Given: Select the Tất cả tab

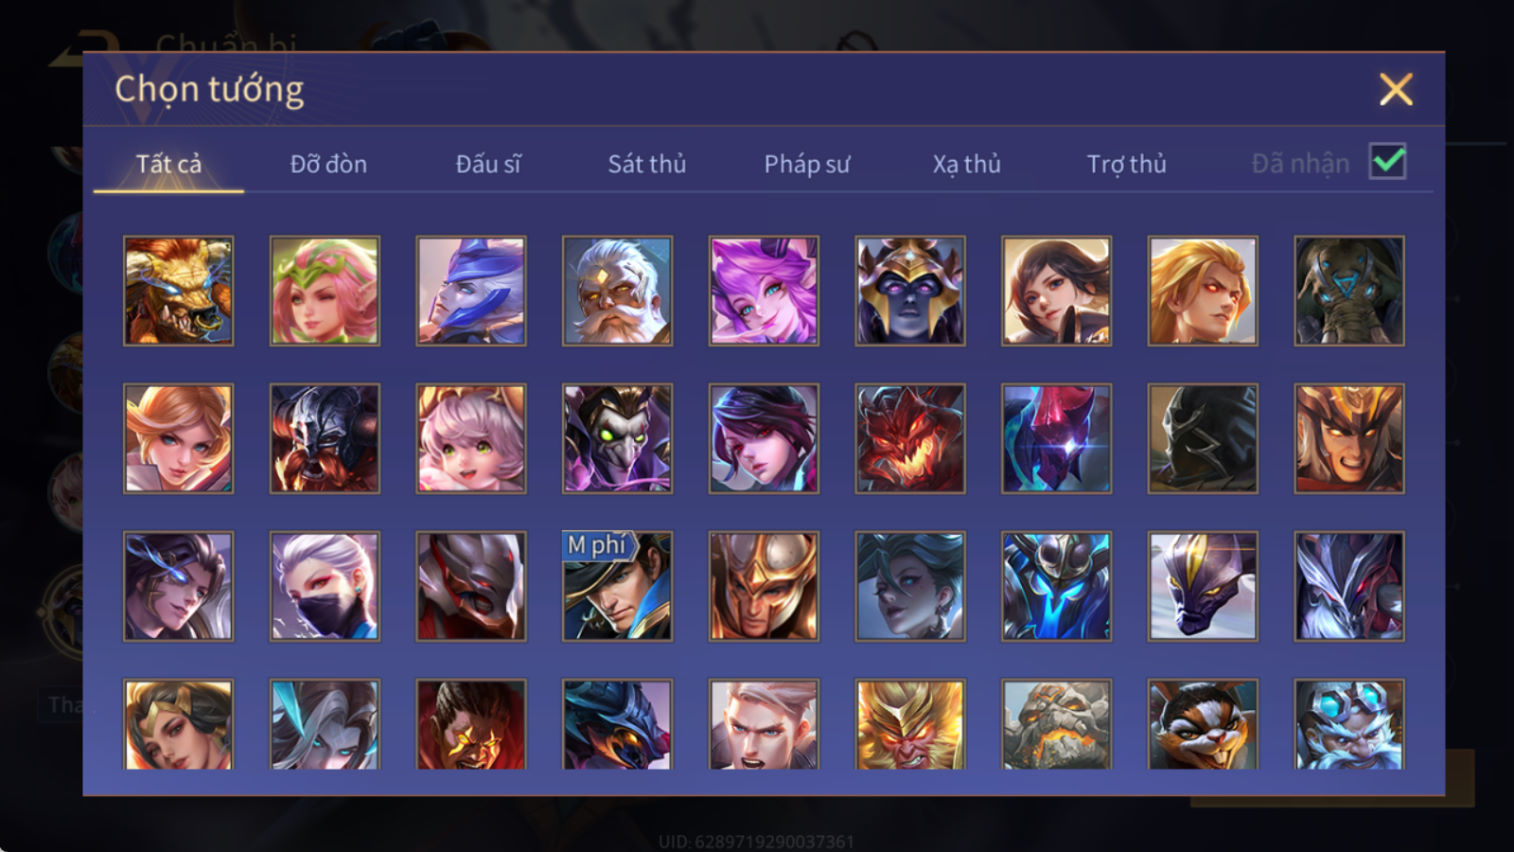Looking at the screenshot, I should (169, 164).
